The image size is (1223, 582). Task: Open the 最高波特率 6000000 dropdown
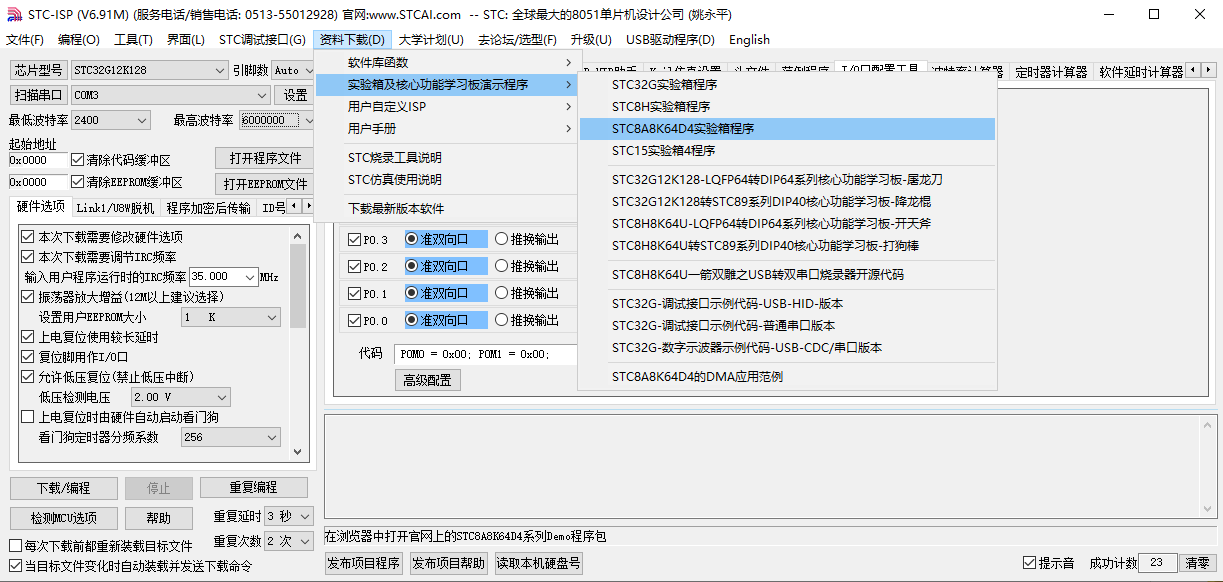click(x=277, y=120)
